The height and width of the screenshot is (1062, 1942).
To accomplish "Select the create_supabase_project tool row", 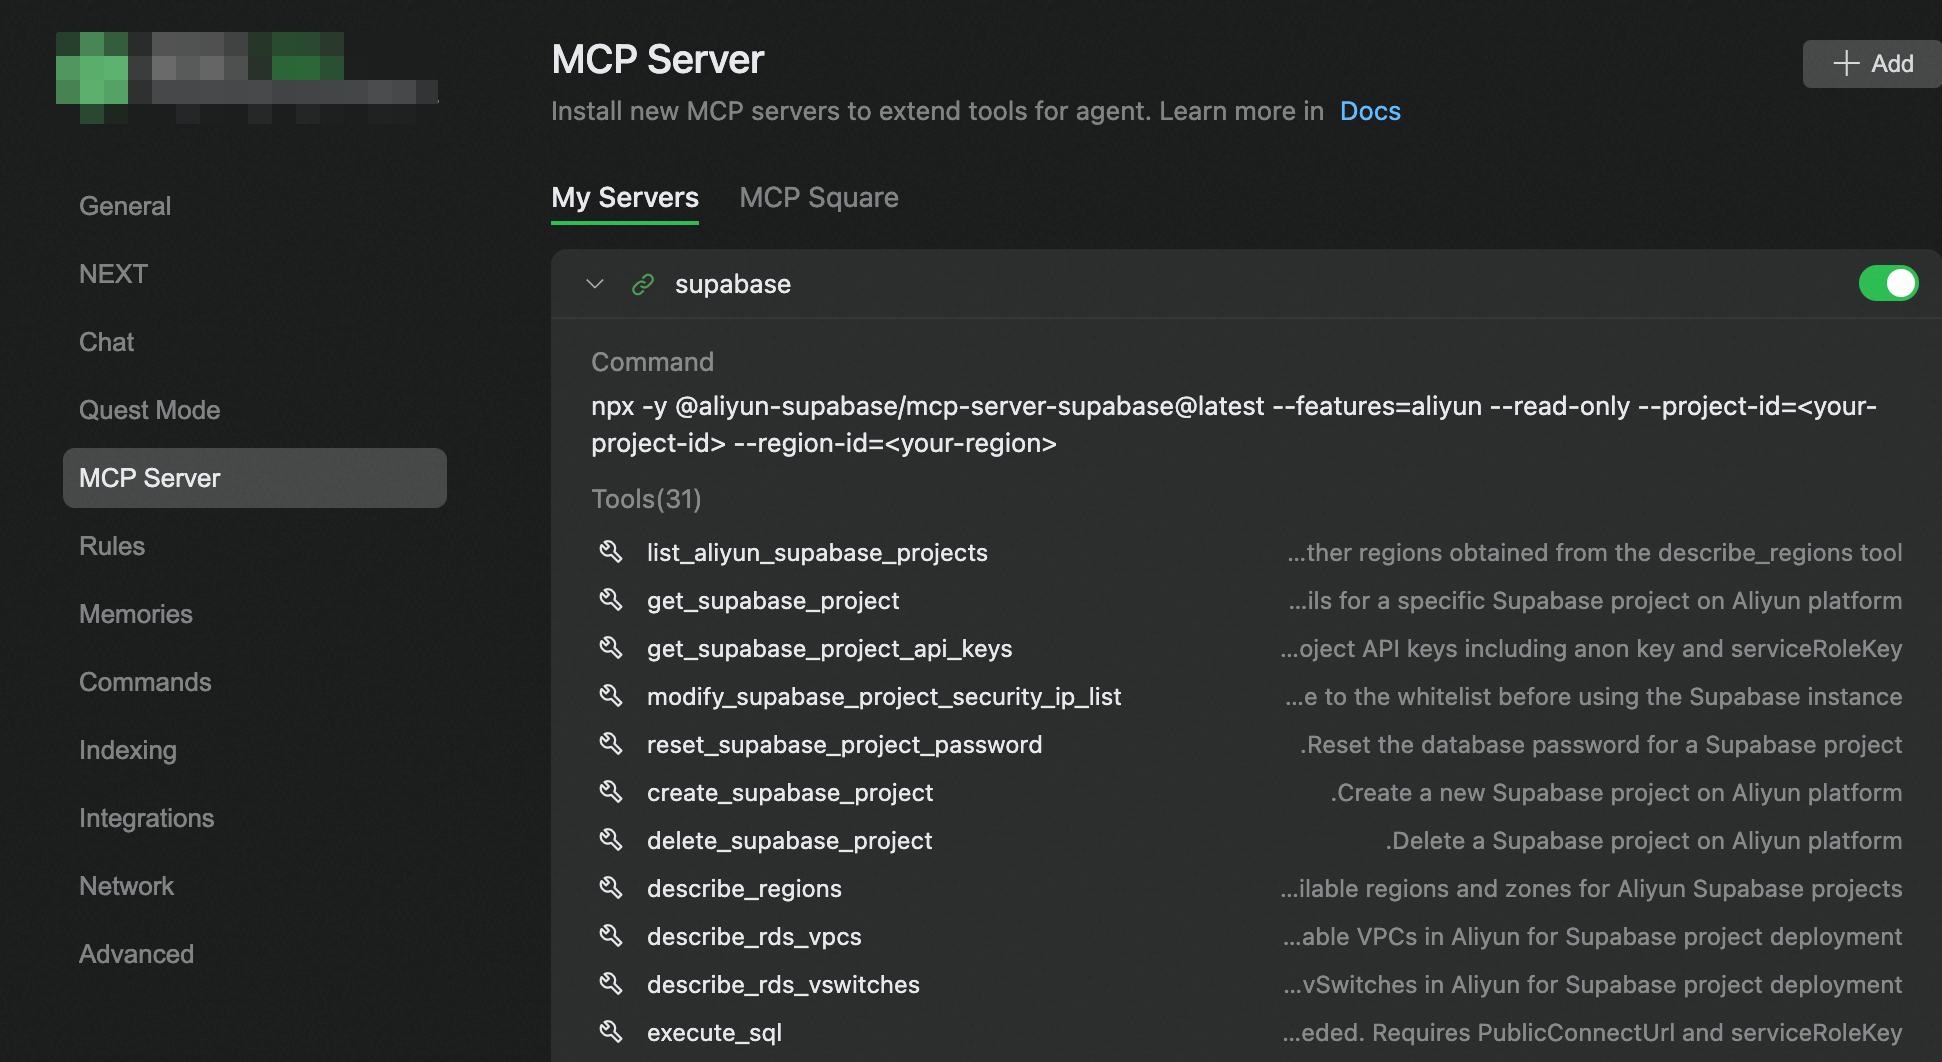I will pyautogui.click(x=790, y=793).
